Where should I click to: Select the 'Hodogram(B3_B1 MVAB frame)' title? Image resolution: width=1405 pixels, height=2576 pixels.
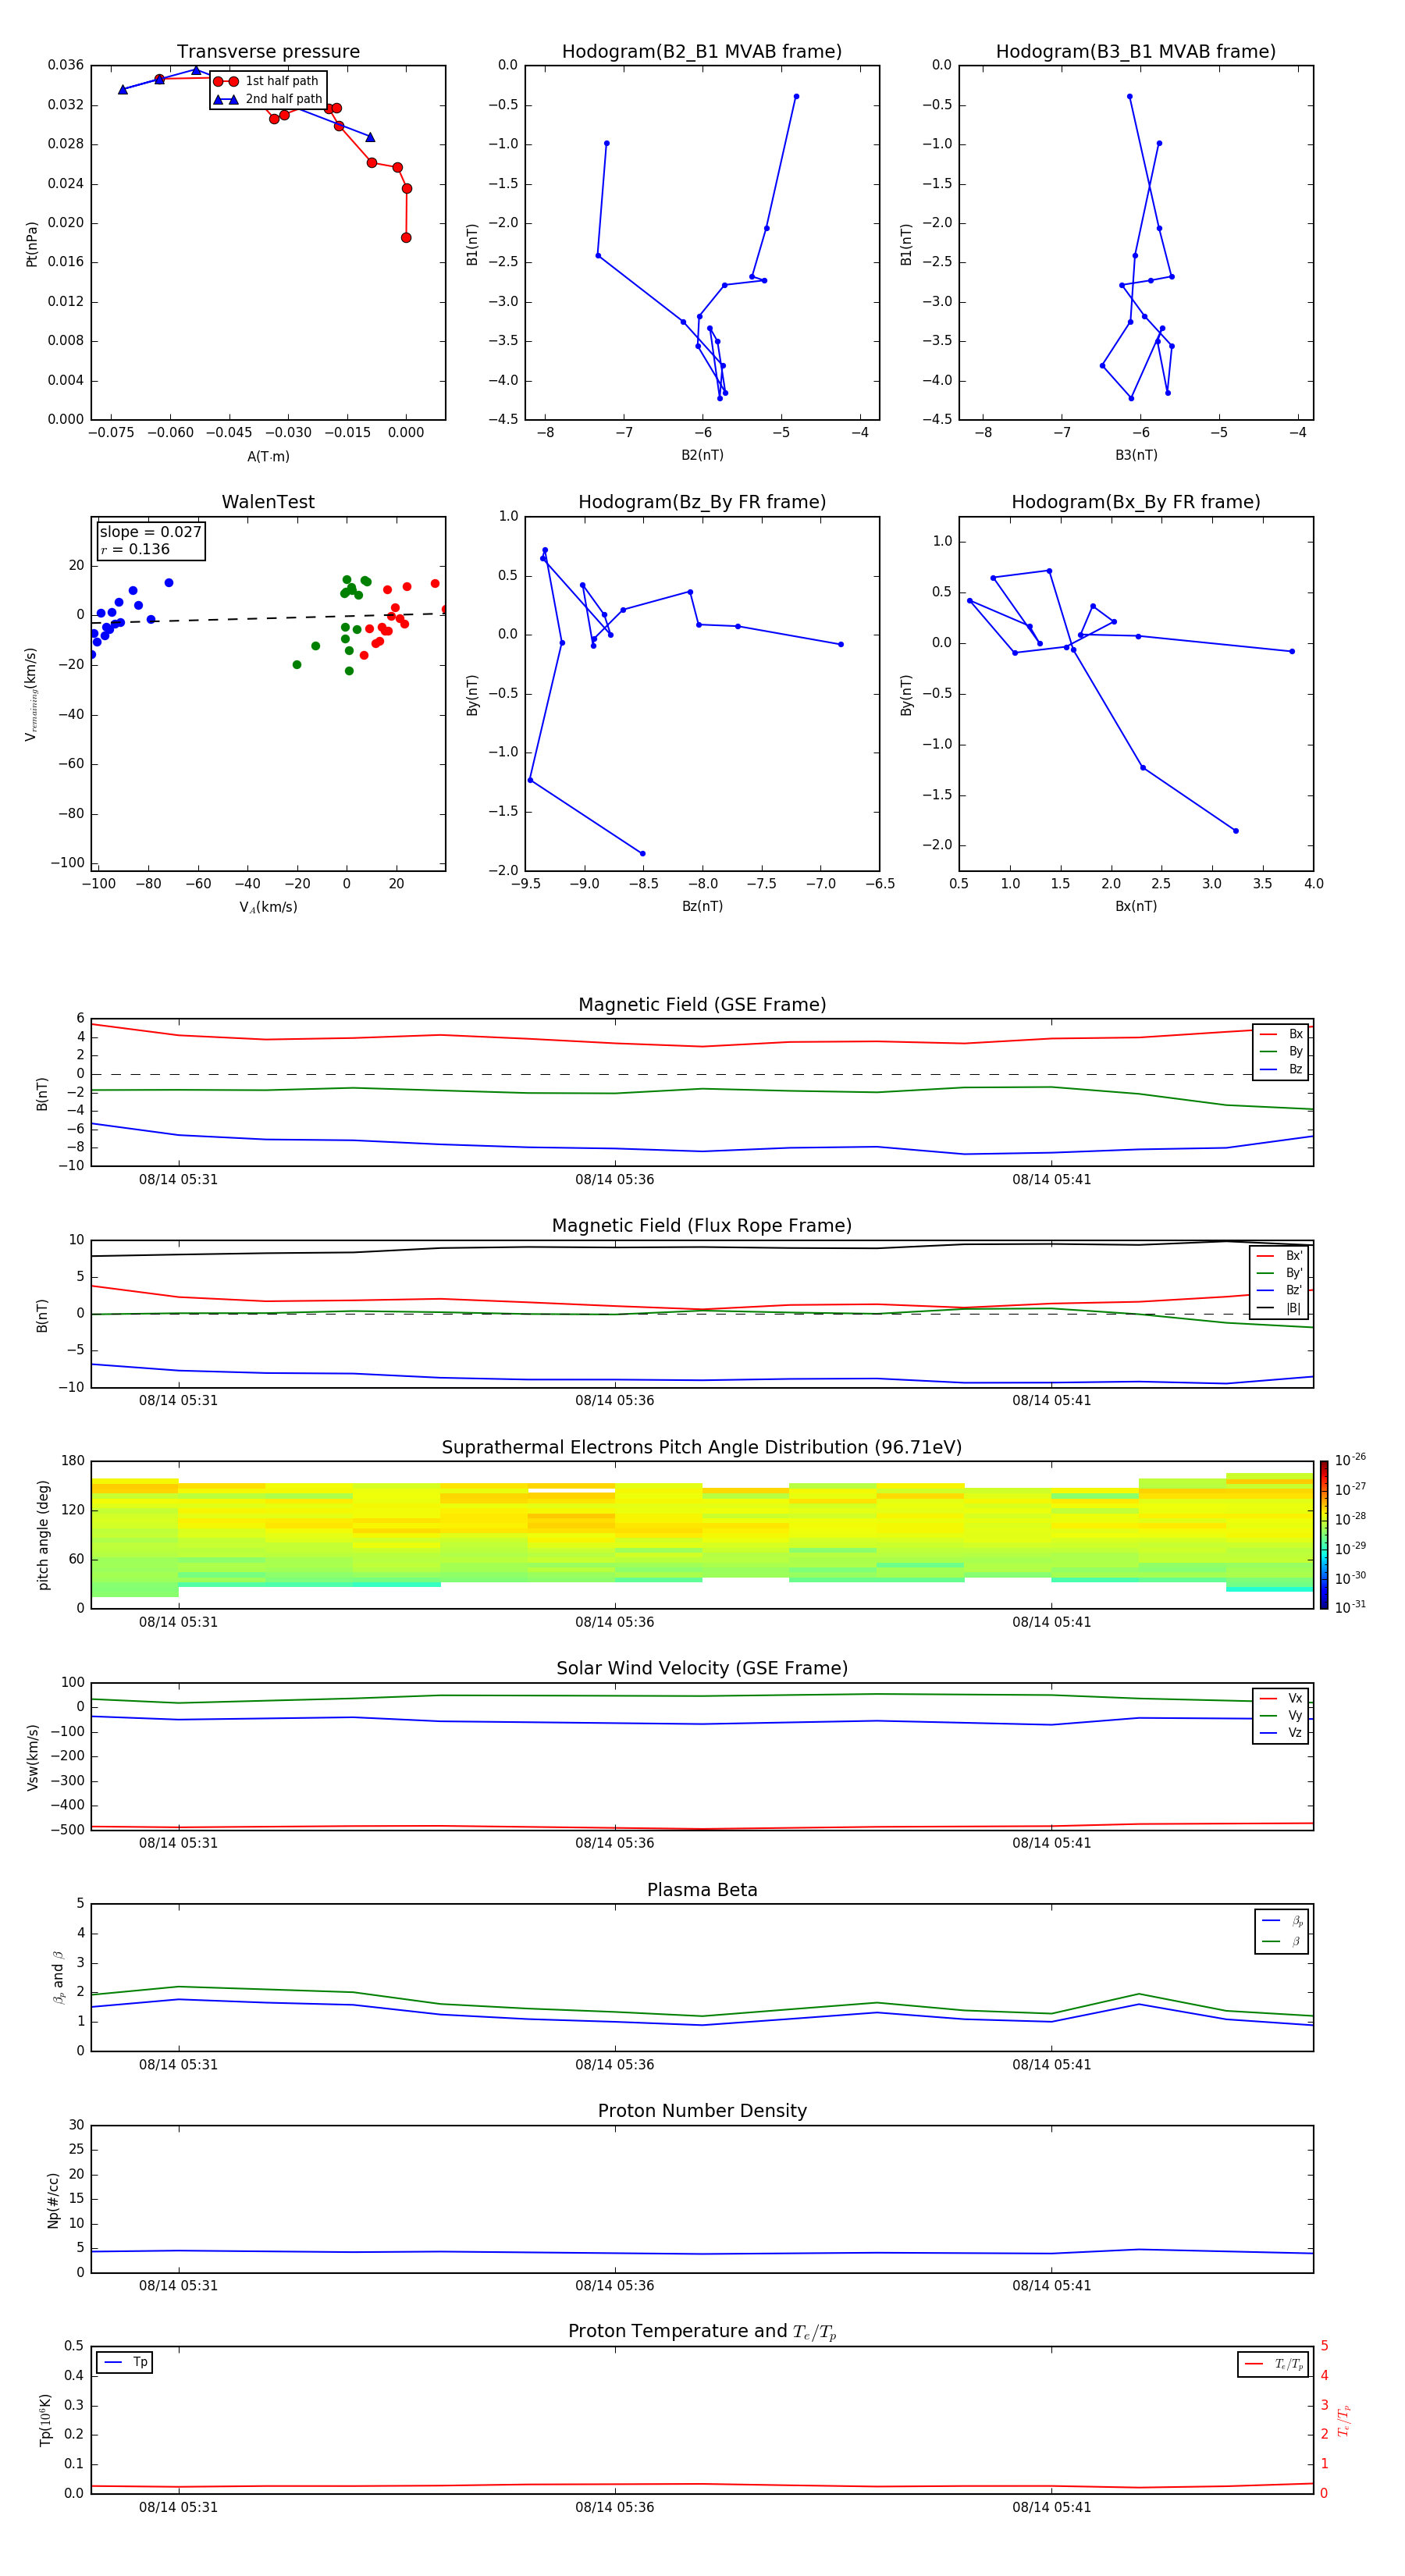(1136, 52)
